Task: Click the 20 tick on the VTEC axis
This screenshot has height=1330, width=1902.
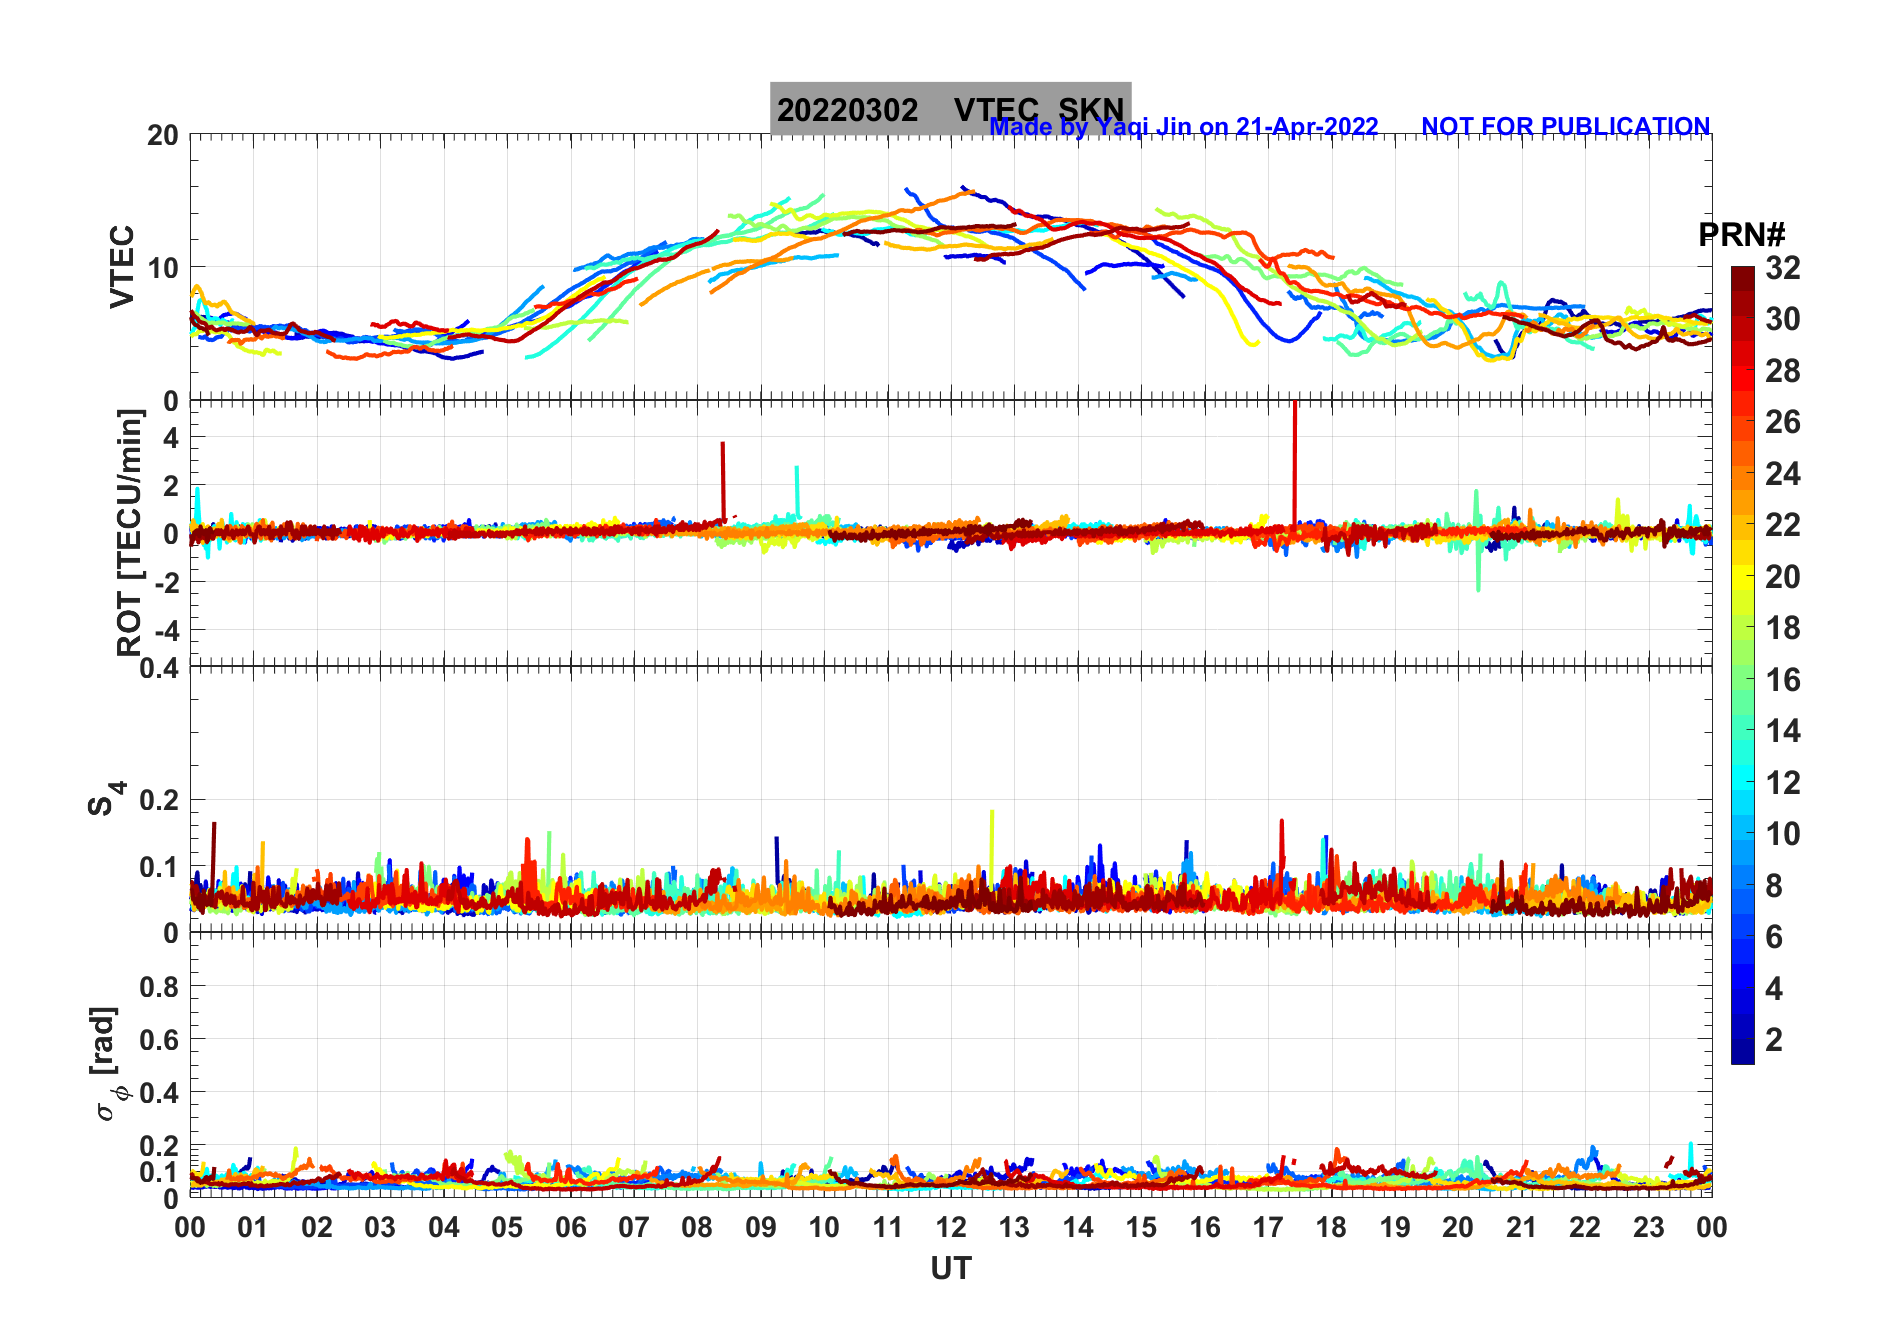Action: point(162,135)
